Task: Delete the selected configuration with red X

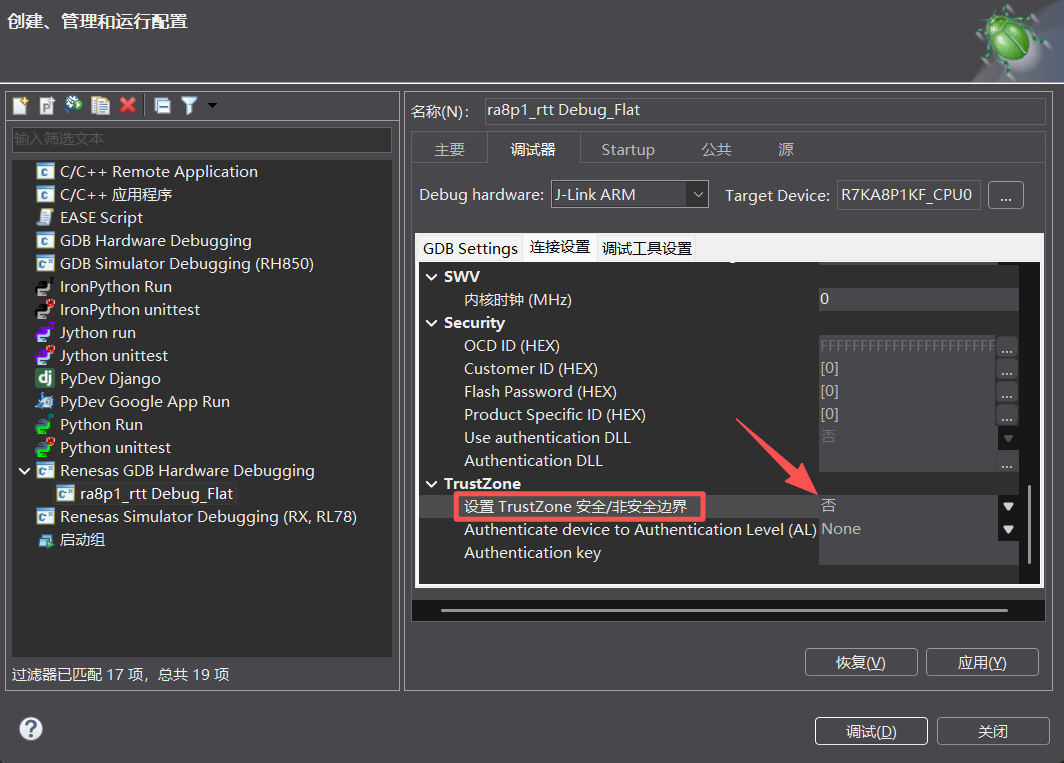Action: [x=128, y=105]
